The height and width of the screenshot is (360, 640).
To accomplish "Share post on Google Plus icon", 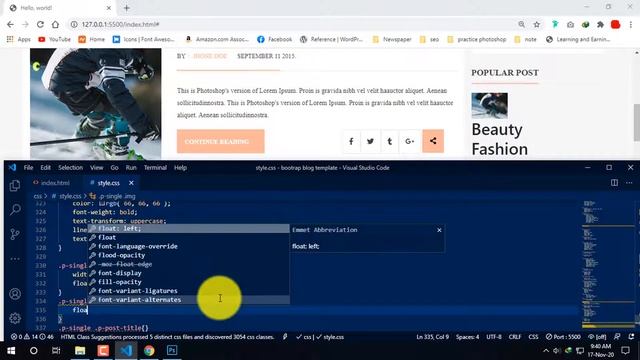I will (x=409, y=141).
